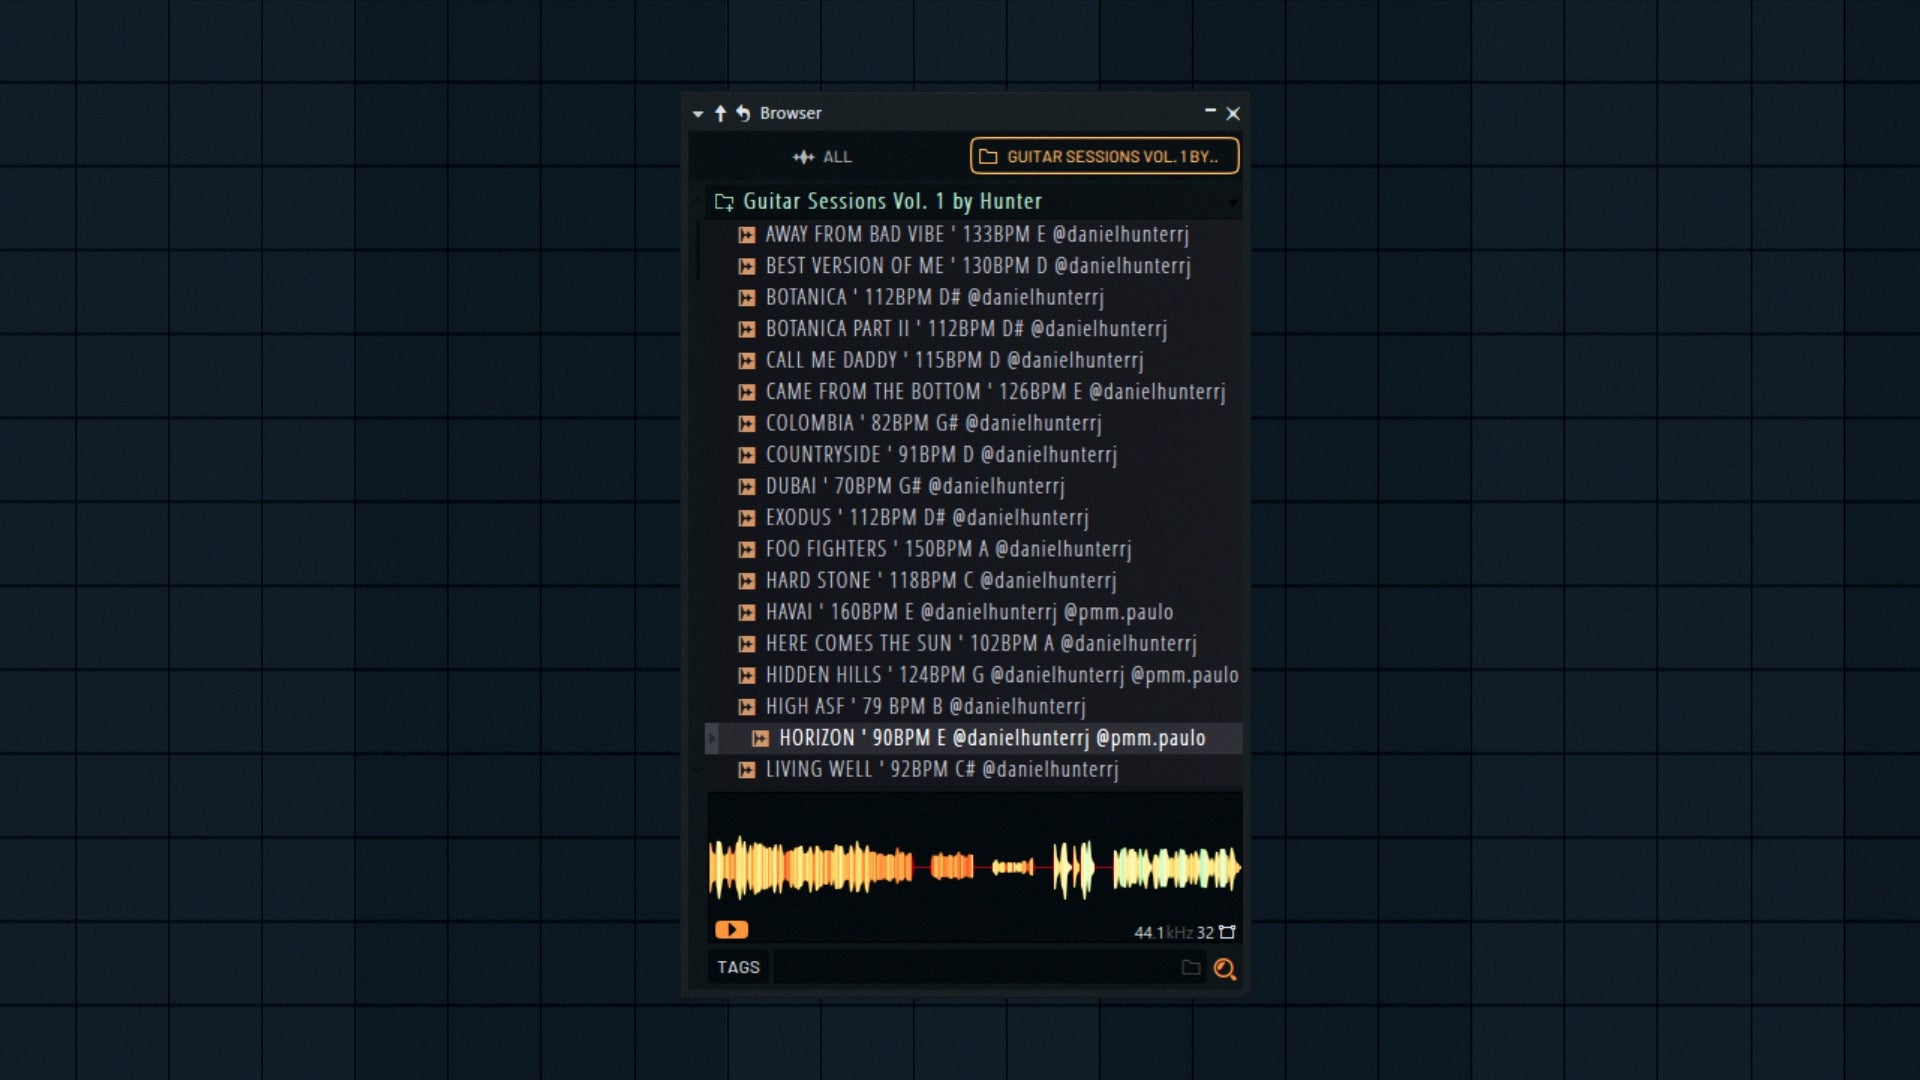The height and width of the screenshot is (1080, 1920).
Task: Minimize the Browser panel
Action: pyautogui.click(x=1210, y=111)
